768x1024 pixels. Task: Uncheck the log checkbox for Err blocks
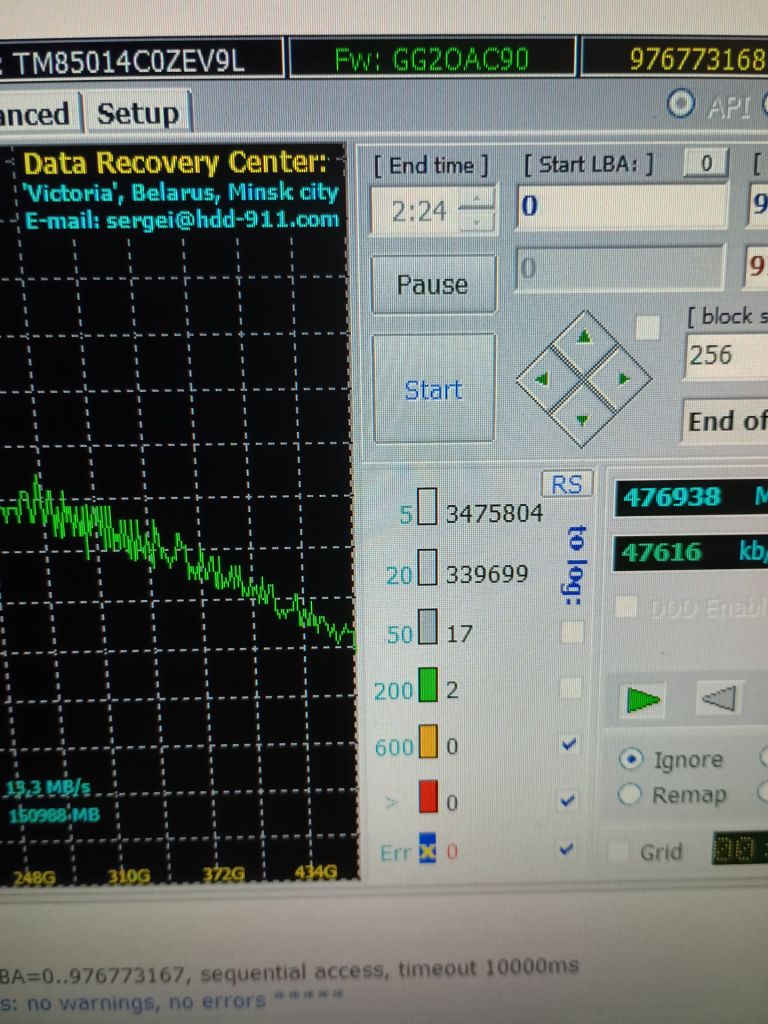pyautogui.click(x=567, y=850)
